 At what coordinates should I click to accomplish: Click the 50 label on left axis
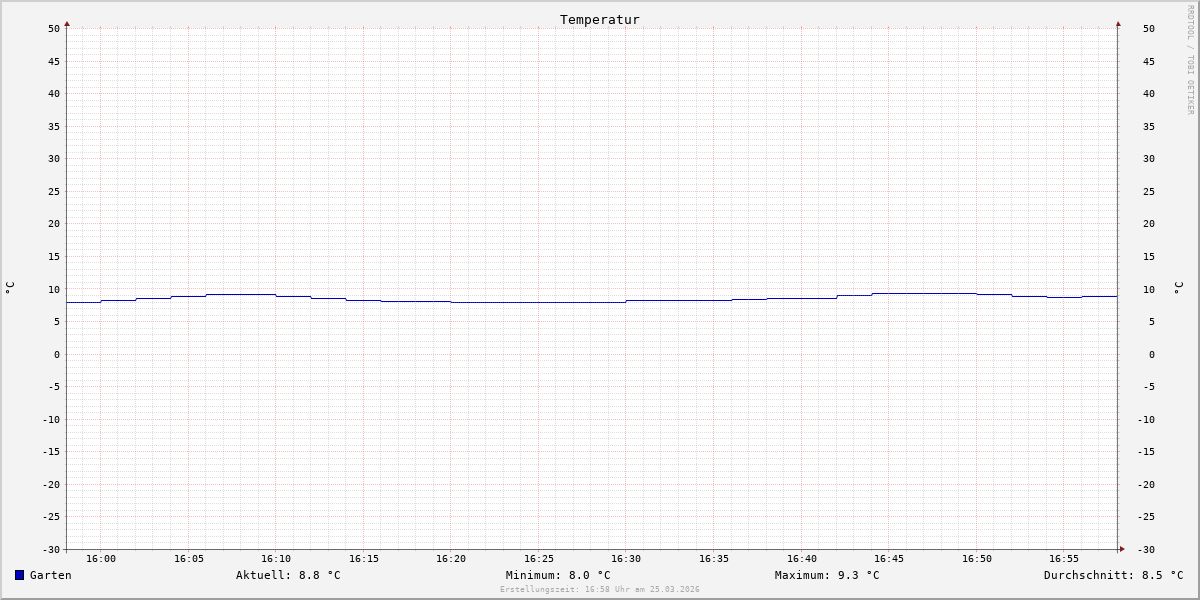54,28
